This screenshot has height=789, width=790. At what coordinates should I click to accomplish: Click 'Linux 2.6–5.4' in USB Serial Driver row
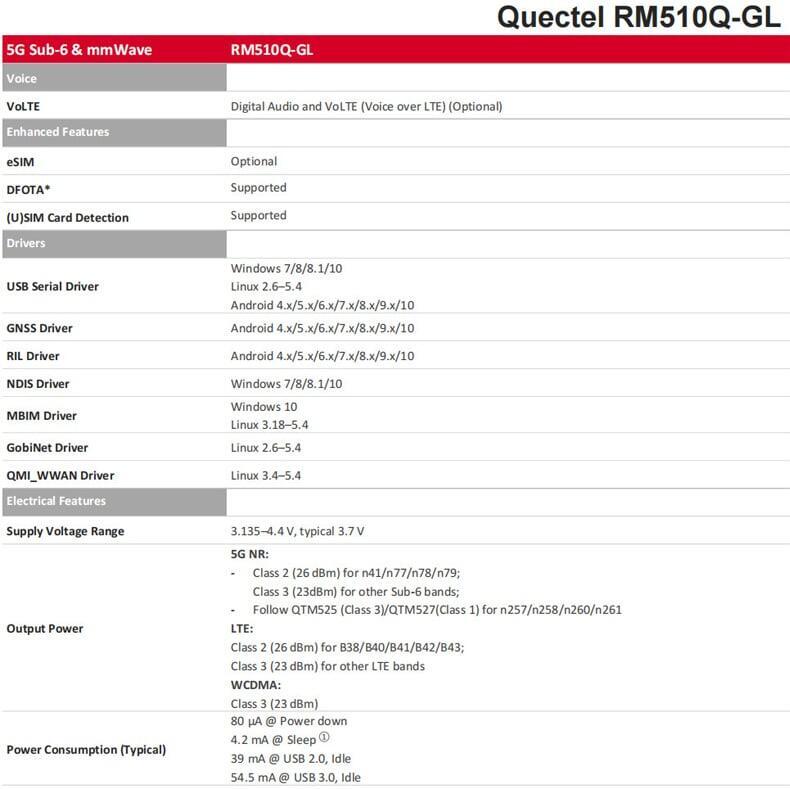(x=266, y=287)
